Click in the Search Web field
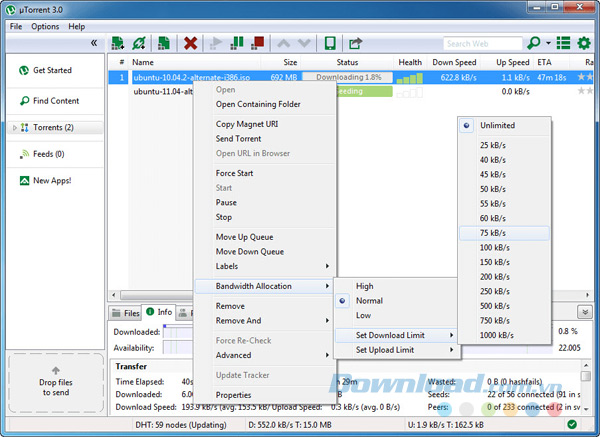 pos(483,44)
